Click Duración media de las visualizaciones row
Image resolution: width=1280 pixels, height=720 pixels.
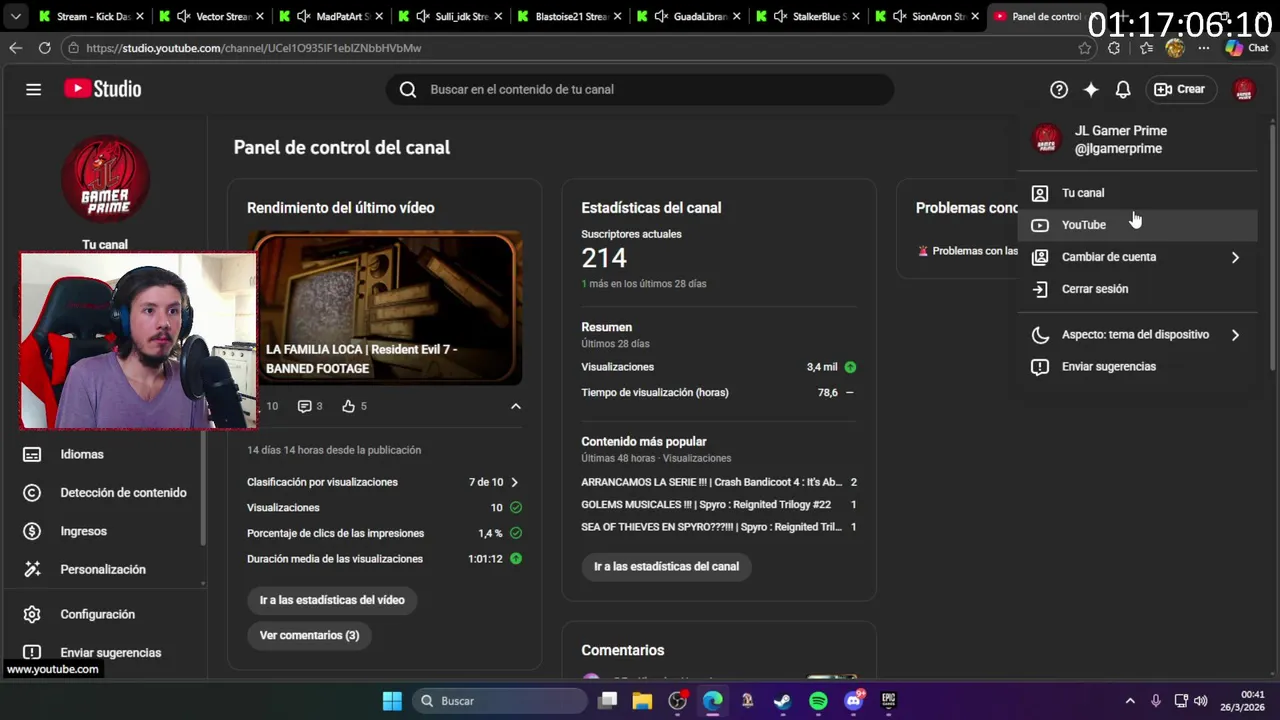point(384,559)
